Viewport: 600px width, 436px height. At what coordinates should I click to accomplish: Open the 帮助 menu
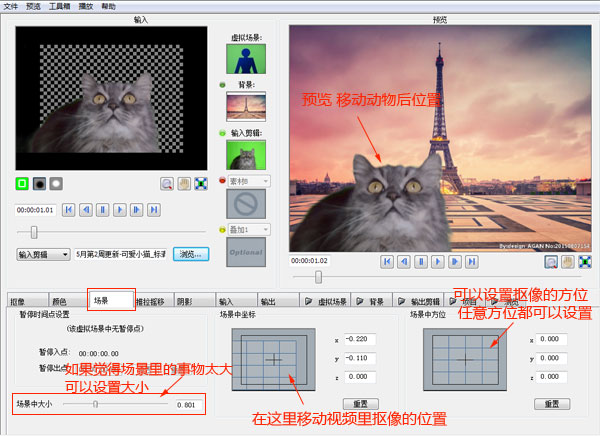click(108, 6)
